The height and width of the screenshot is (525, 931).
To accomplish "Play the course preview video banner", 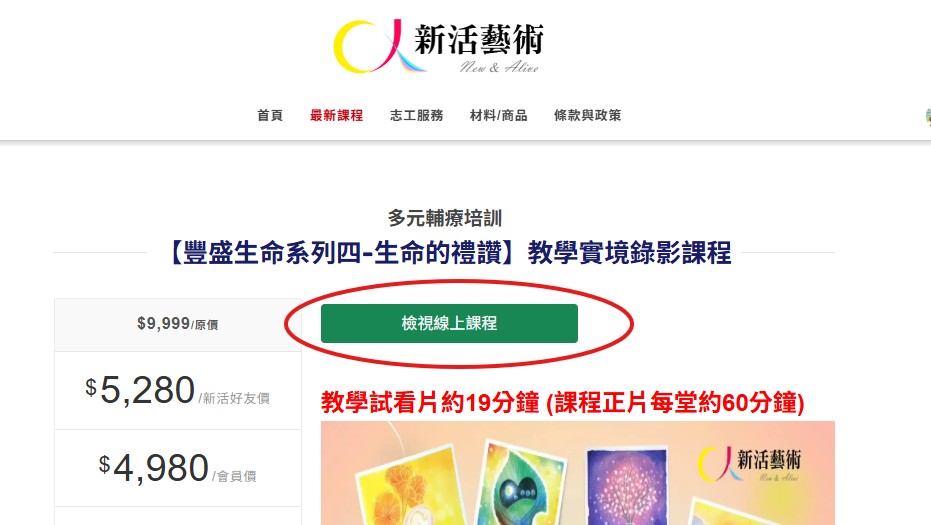I will tap(578, 473).
